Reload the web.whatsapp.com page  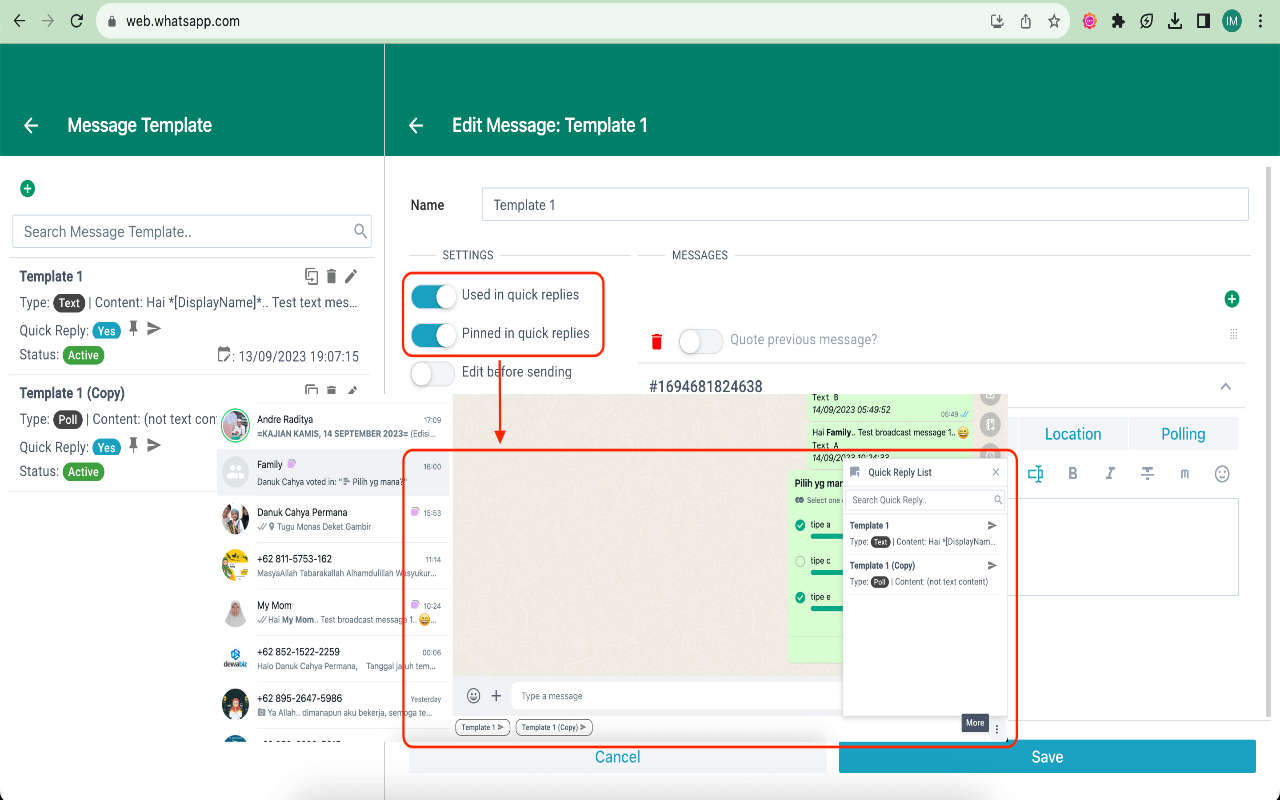(x=77, y=20)
